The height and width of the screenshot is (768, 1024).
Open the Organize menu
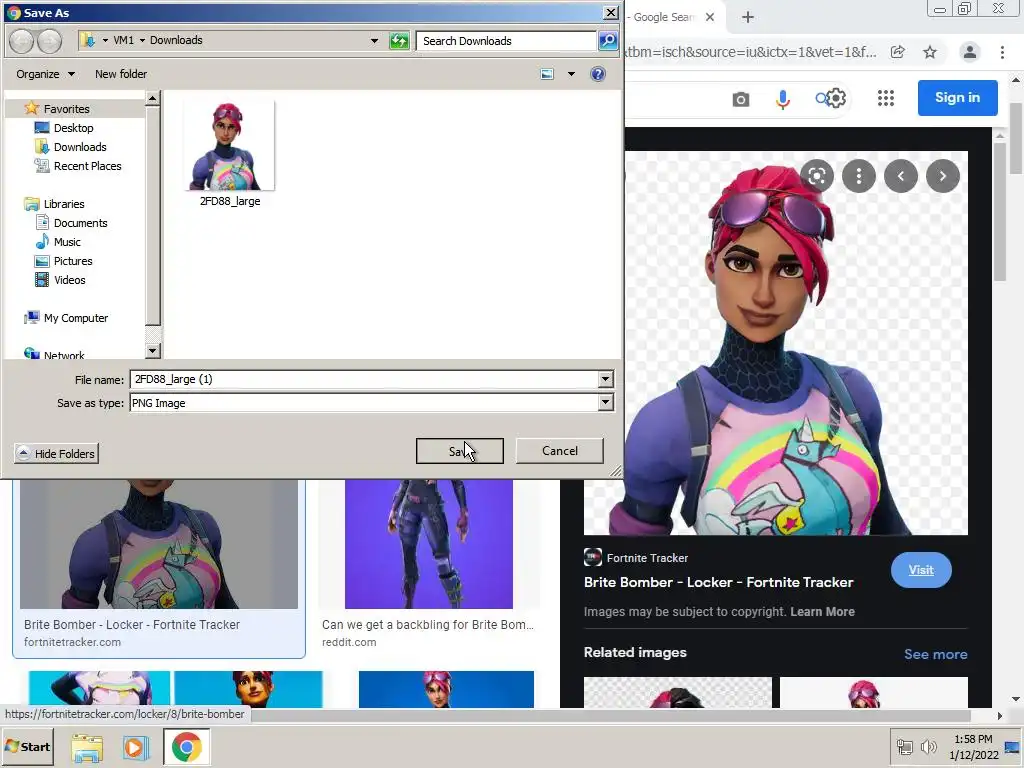tap(45, 74)
